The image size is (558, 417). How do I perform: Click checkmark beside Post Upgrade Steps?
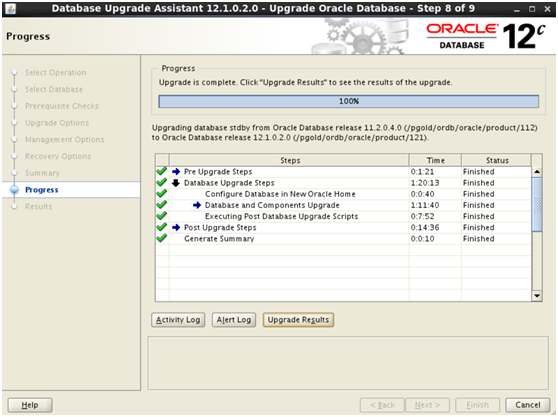(162, 227)
